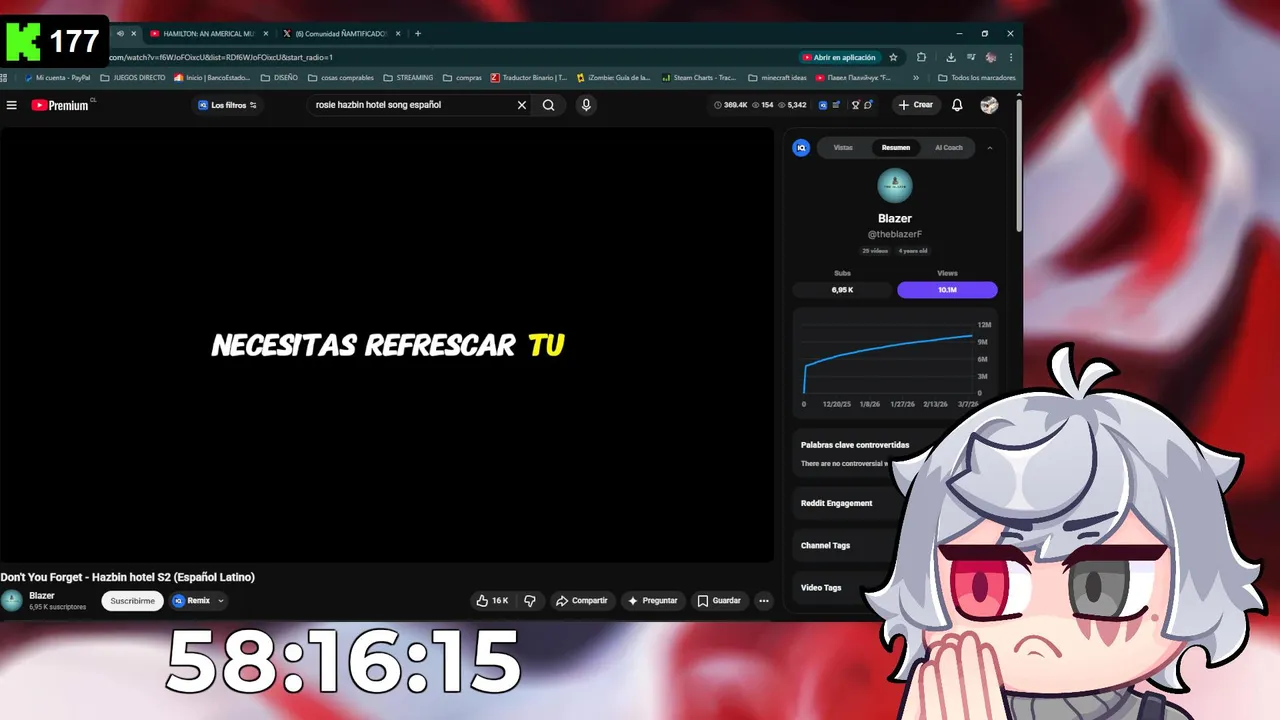Open Traductor Binario bookmark

[x=529, y=77]
